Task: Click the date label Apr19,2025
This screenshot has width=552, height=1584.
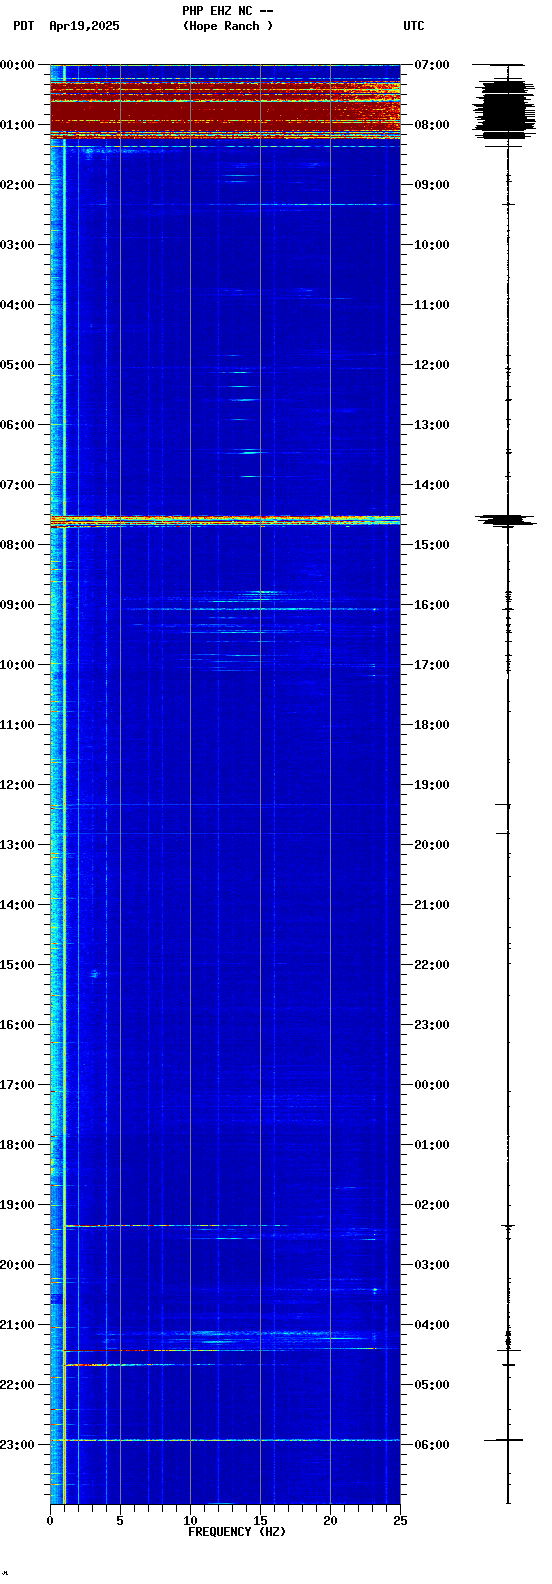Action: coord(84,26)
